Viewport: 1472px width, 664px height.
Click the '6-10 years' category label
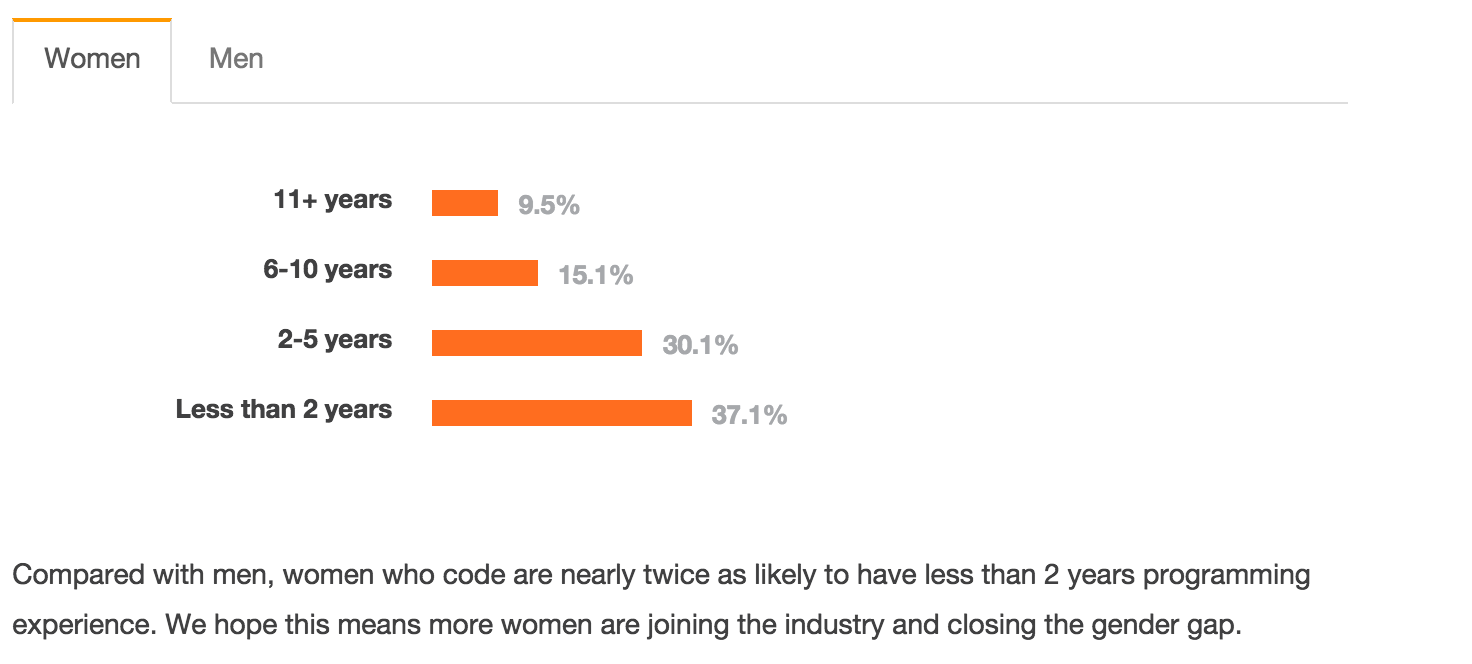click(x=328, y=270)
